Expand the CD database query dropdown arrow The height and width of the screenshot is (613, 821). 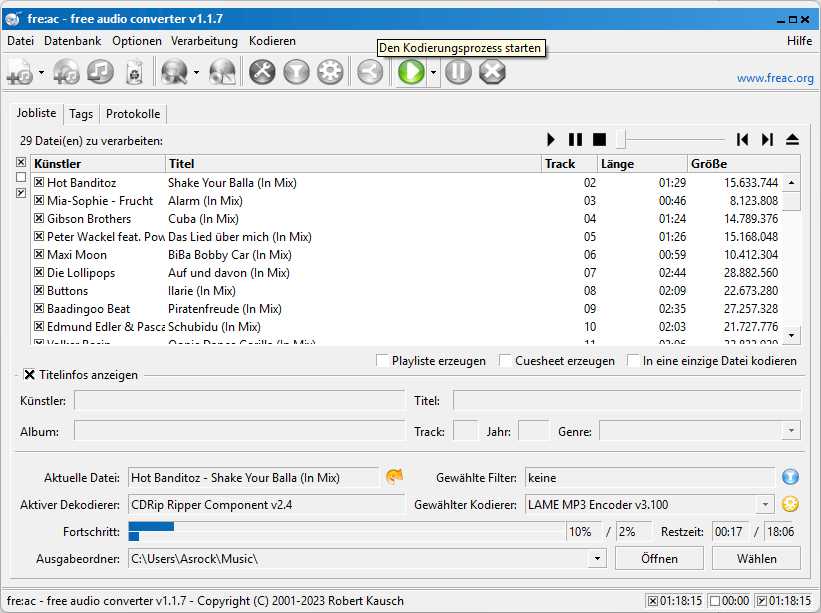tap(196, 72)
